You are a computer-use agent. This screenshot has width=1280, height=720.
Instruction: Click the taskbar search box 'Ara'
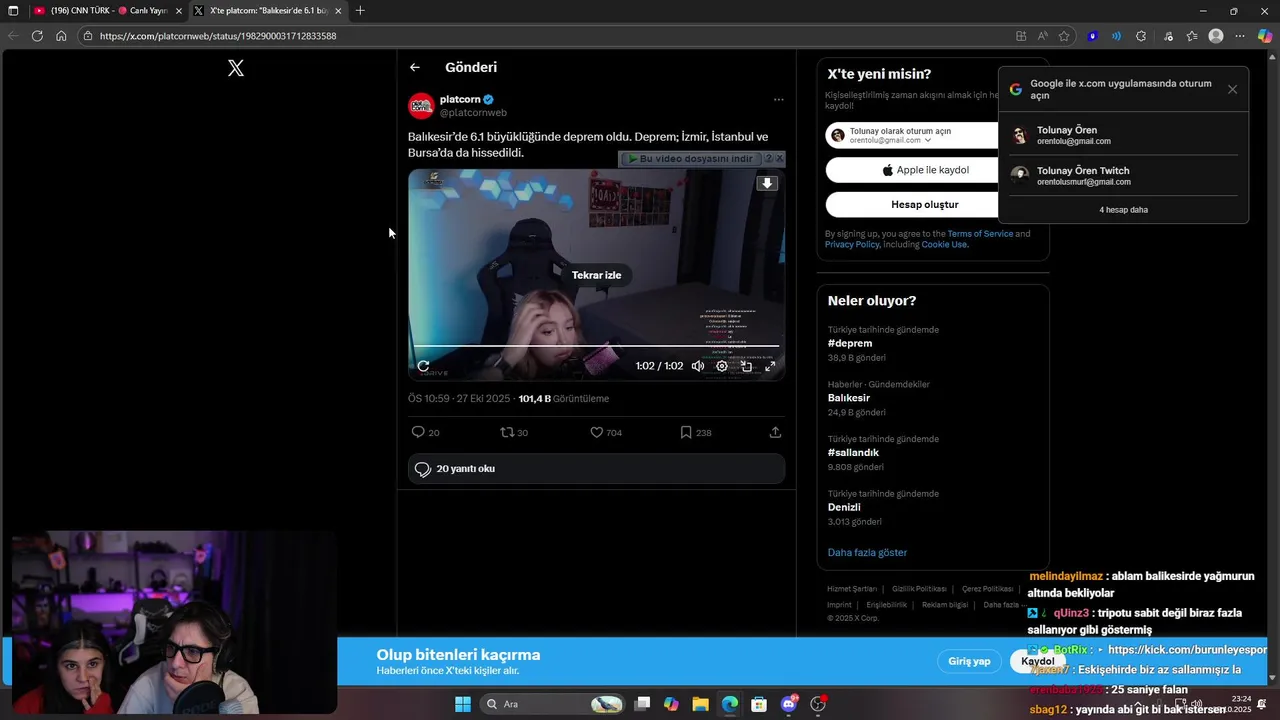[x=552, y=704]
